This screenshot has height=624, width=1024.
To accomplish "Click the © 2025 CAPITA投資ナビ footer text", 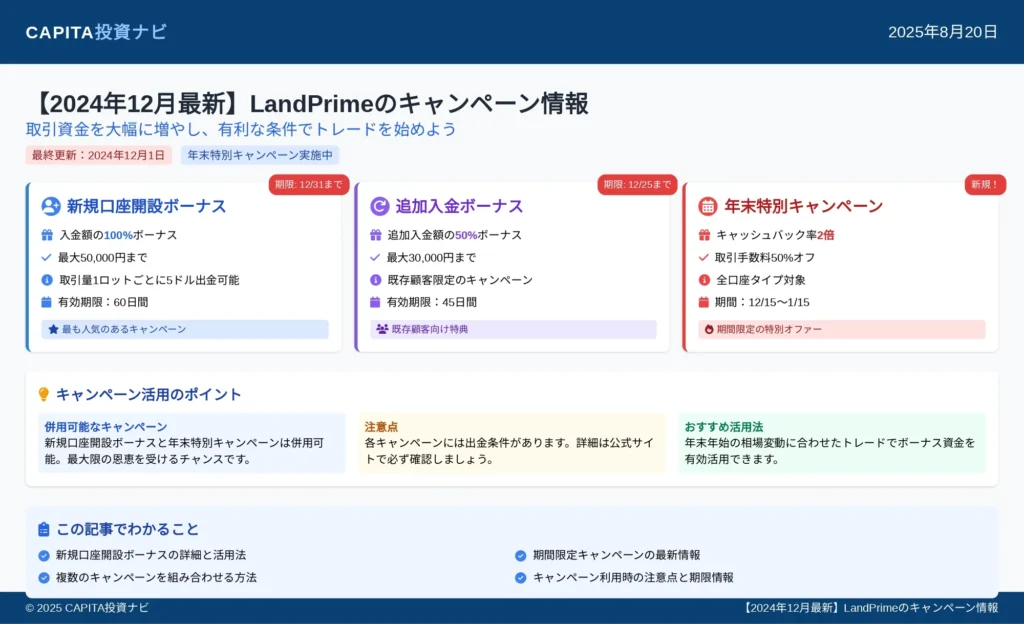I will (87, 608).
